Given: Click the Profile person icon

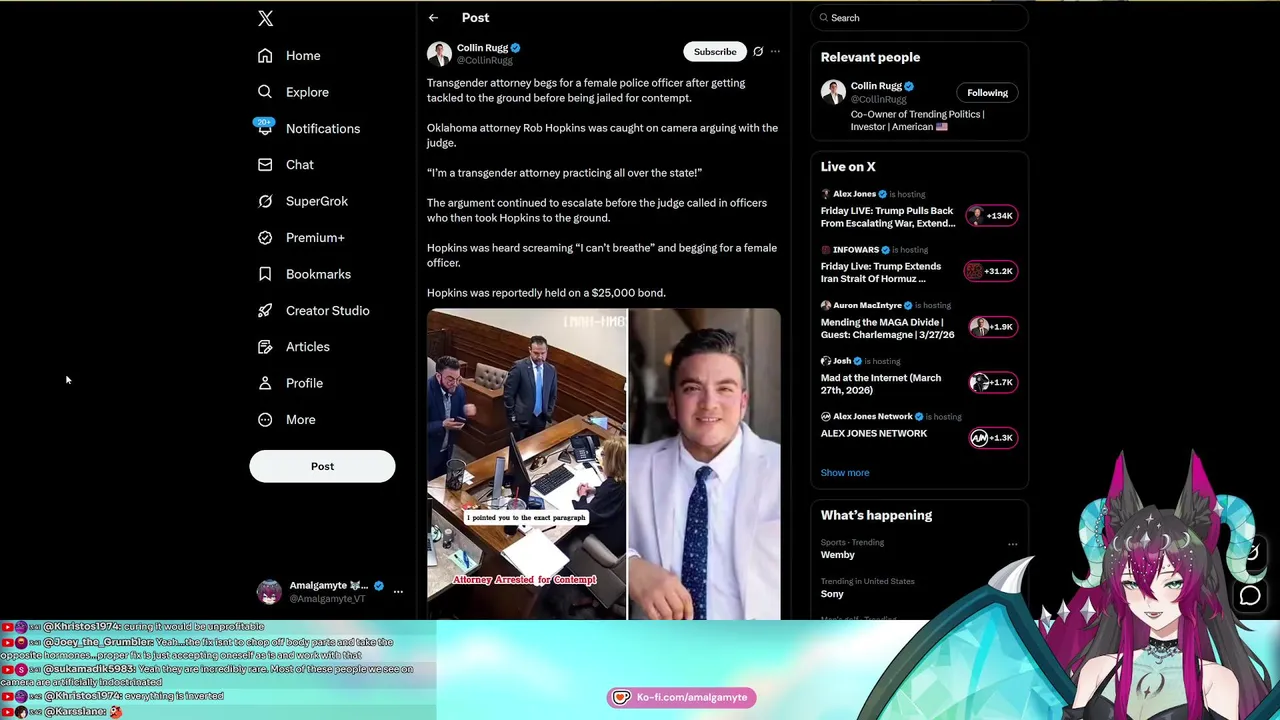Looking at the screenshot, I should pos(265,383).
